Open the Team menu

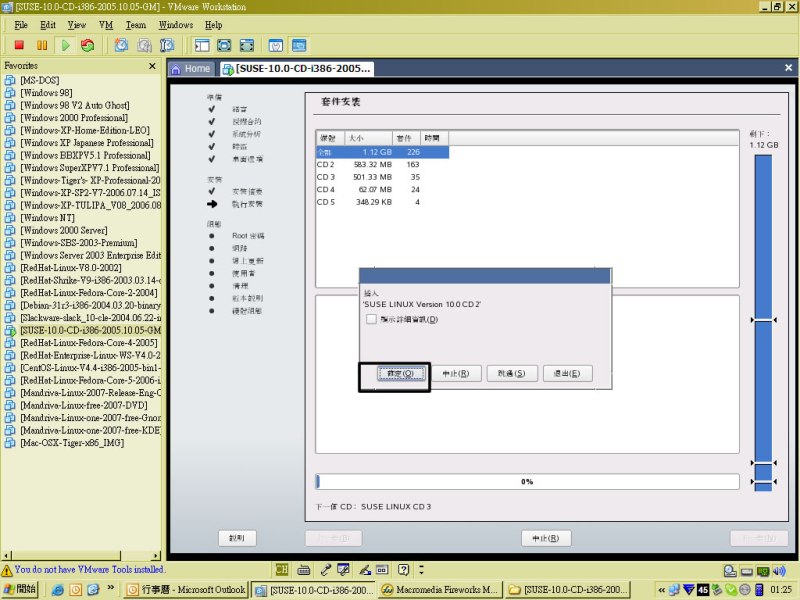click(136, 25)
